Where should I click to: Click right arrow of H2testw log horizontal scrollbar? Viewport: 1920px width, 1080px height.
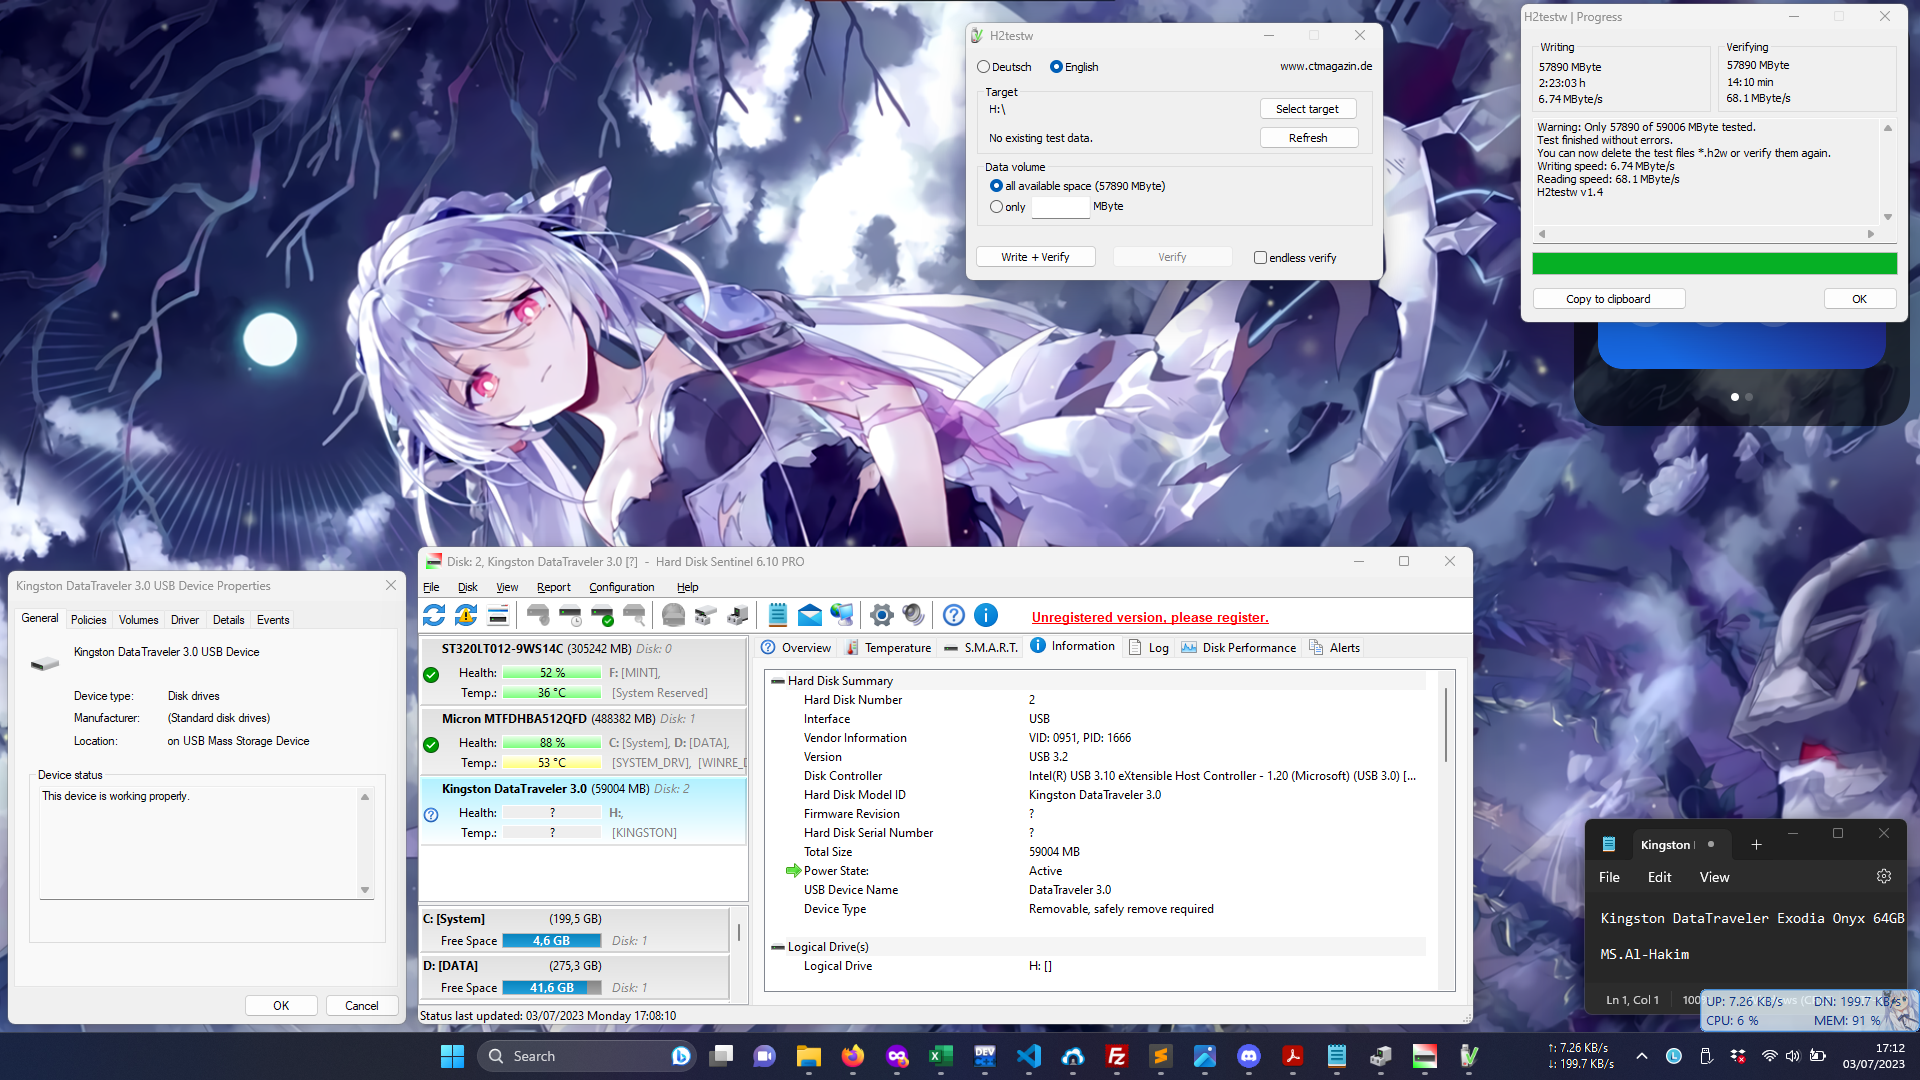(x=1871, y=234)
